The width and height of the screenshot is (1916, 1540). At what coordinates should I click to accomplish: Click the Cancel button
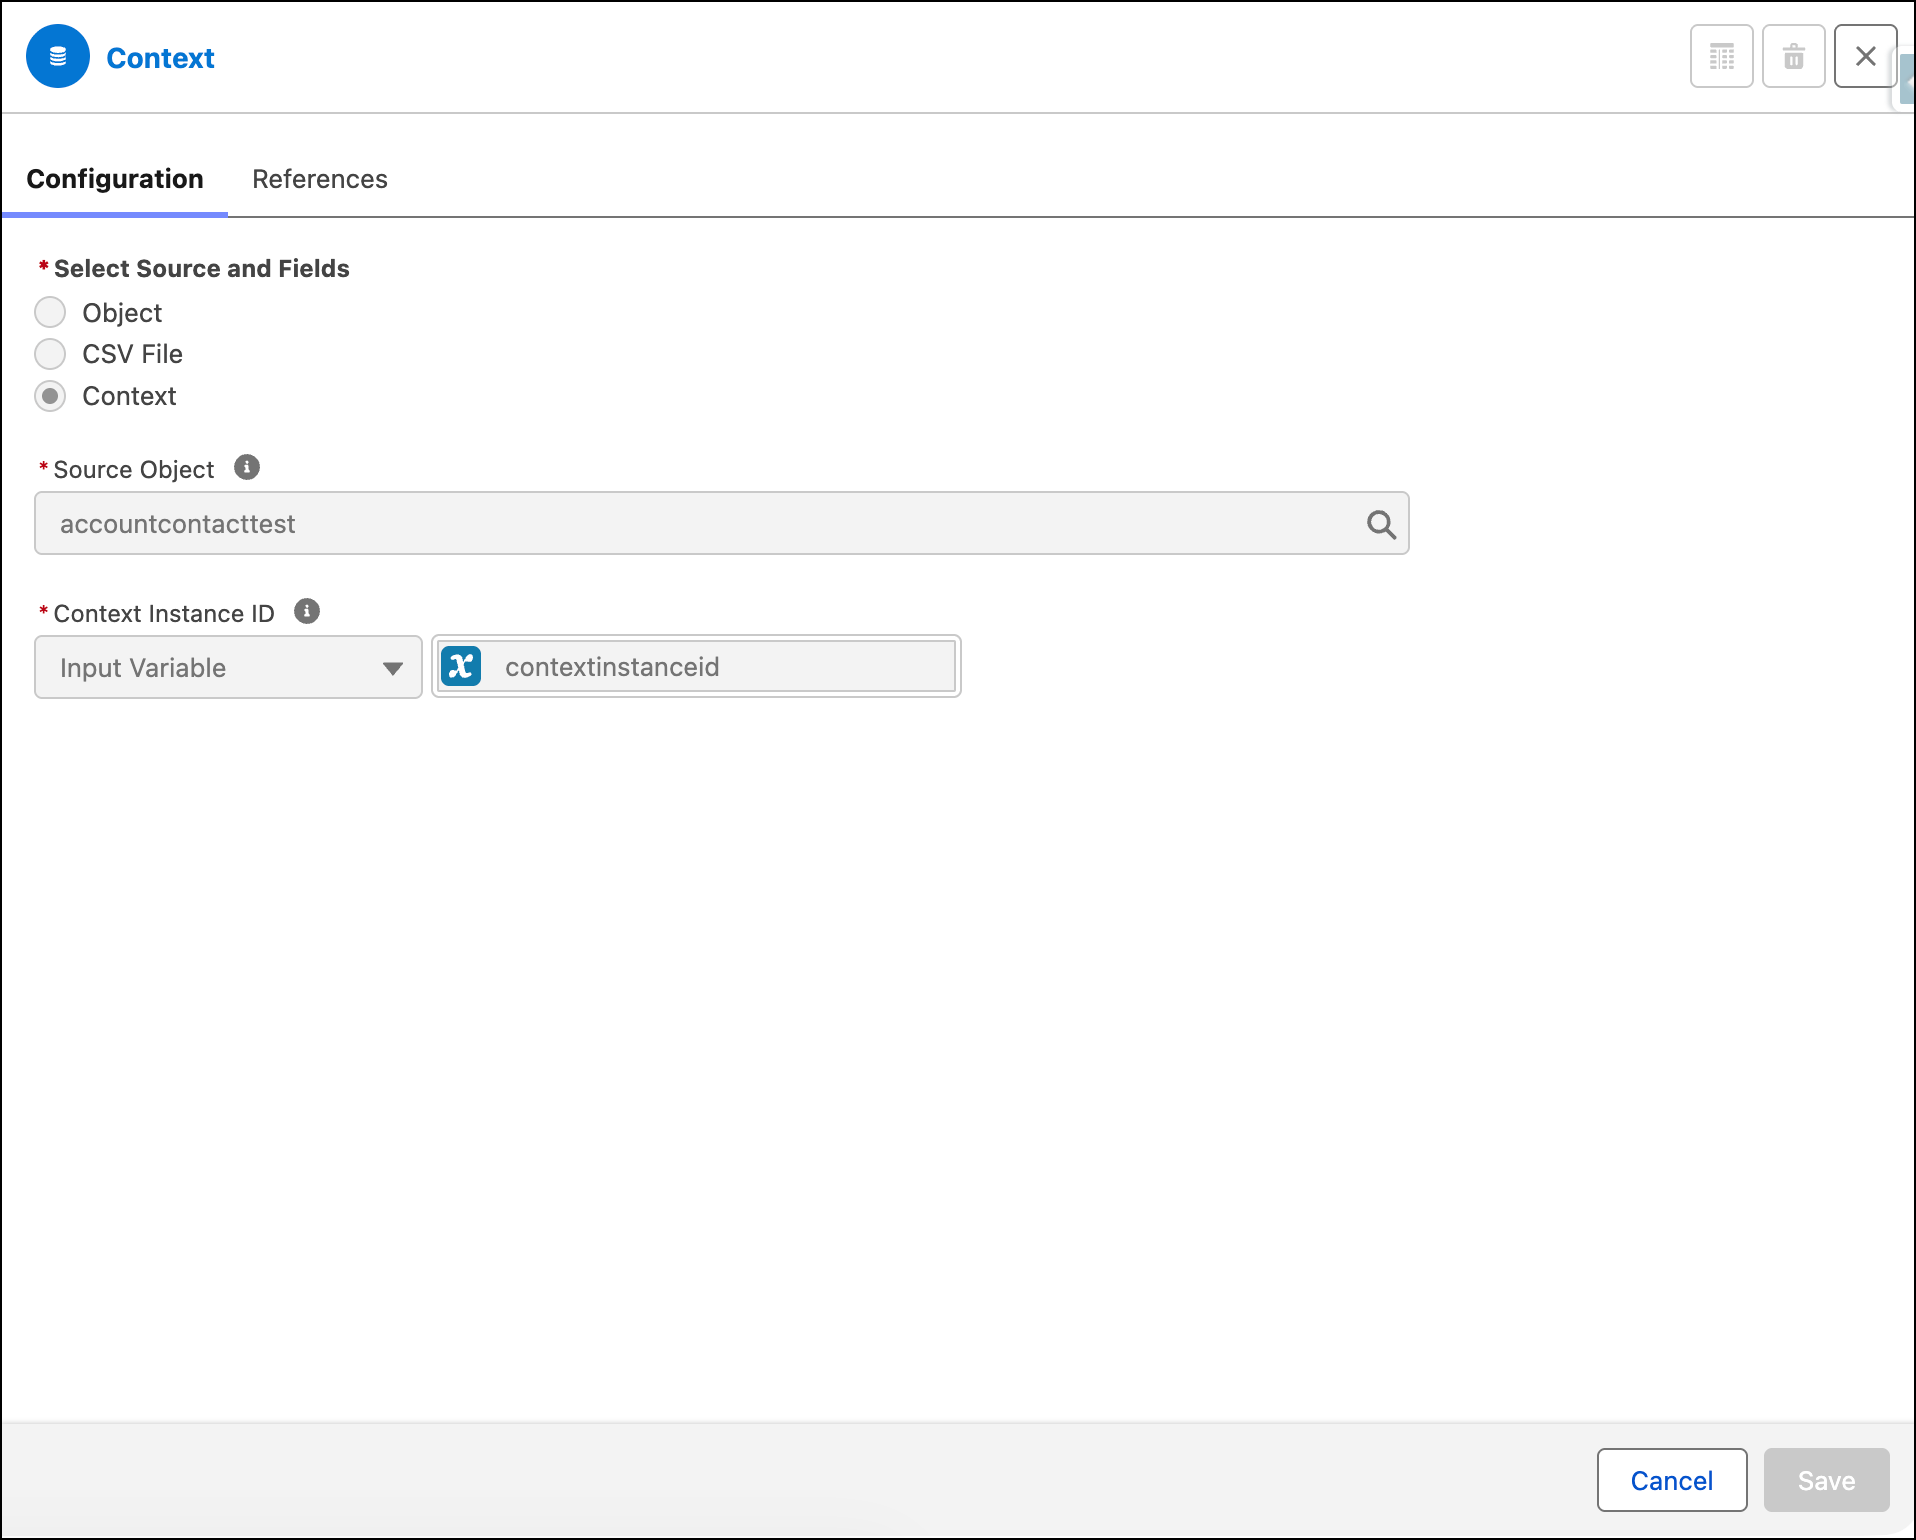pyautogui.click(x=1672, y=1480)
